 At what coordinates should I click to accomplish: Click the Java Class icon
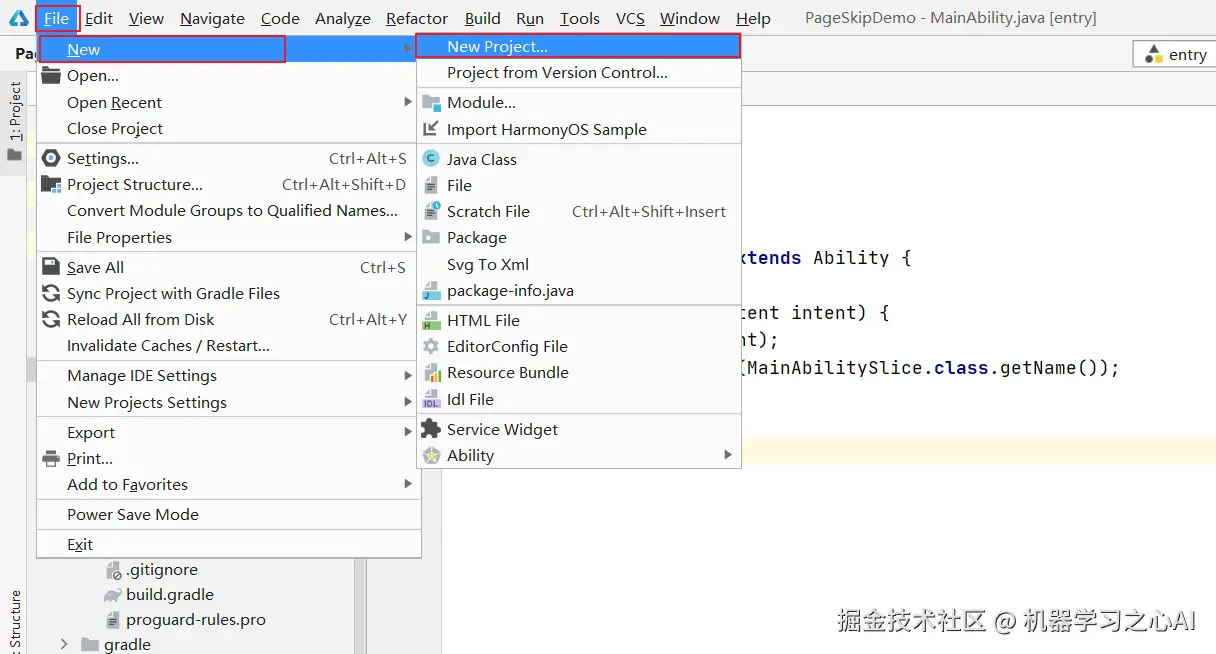click(431, 159)
